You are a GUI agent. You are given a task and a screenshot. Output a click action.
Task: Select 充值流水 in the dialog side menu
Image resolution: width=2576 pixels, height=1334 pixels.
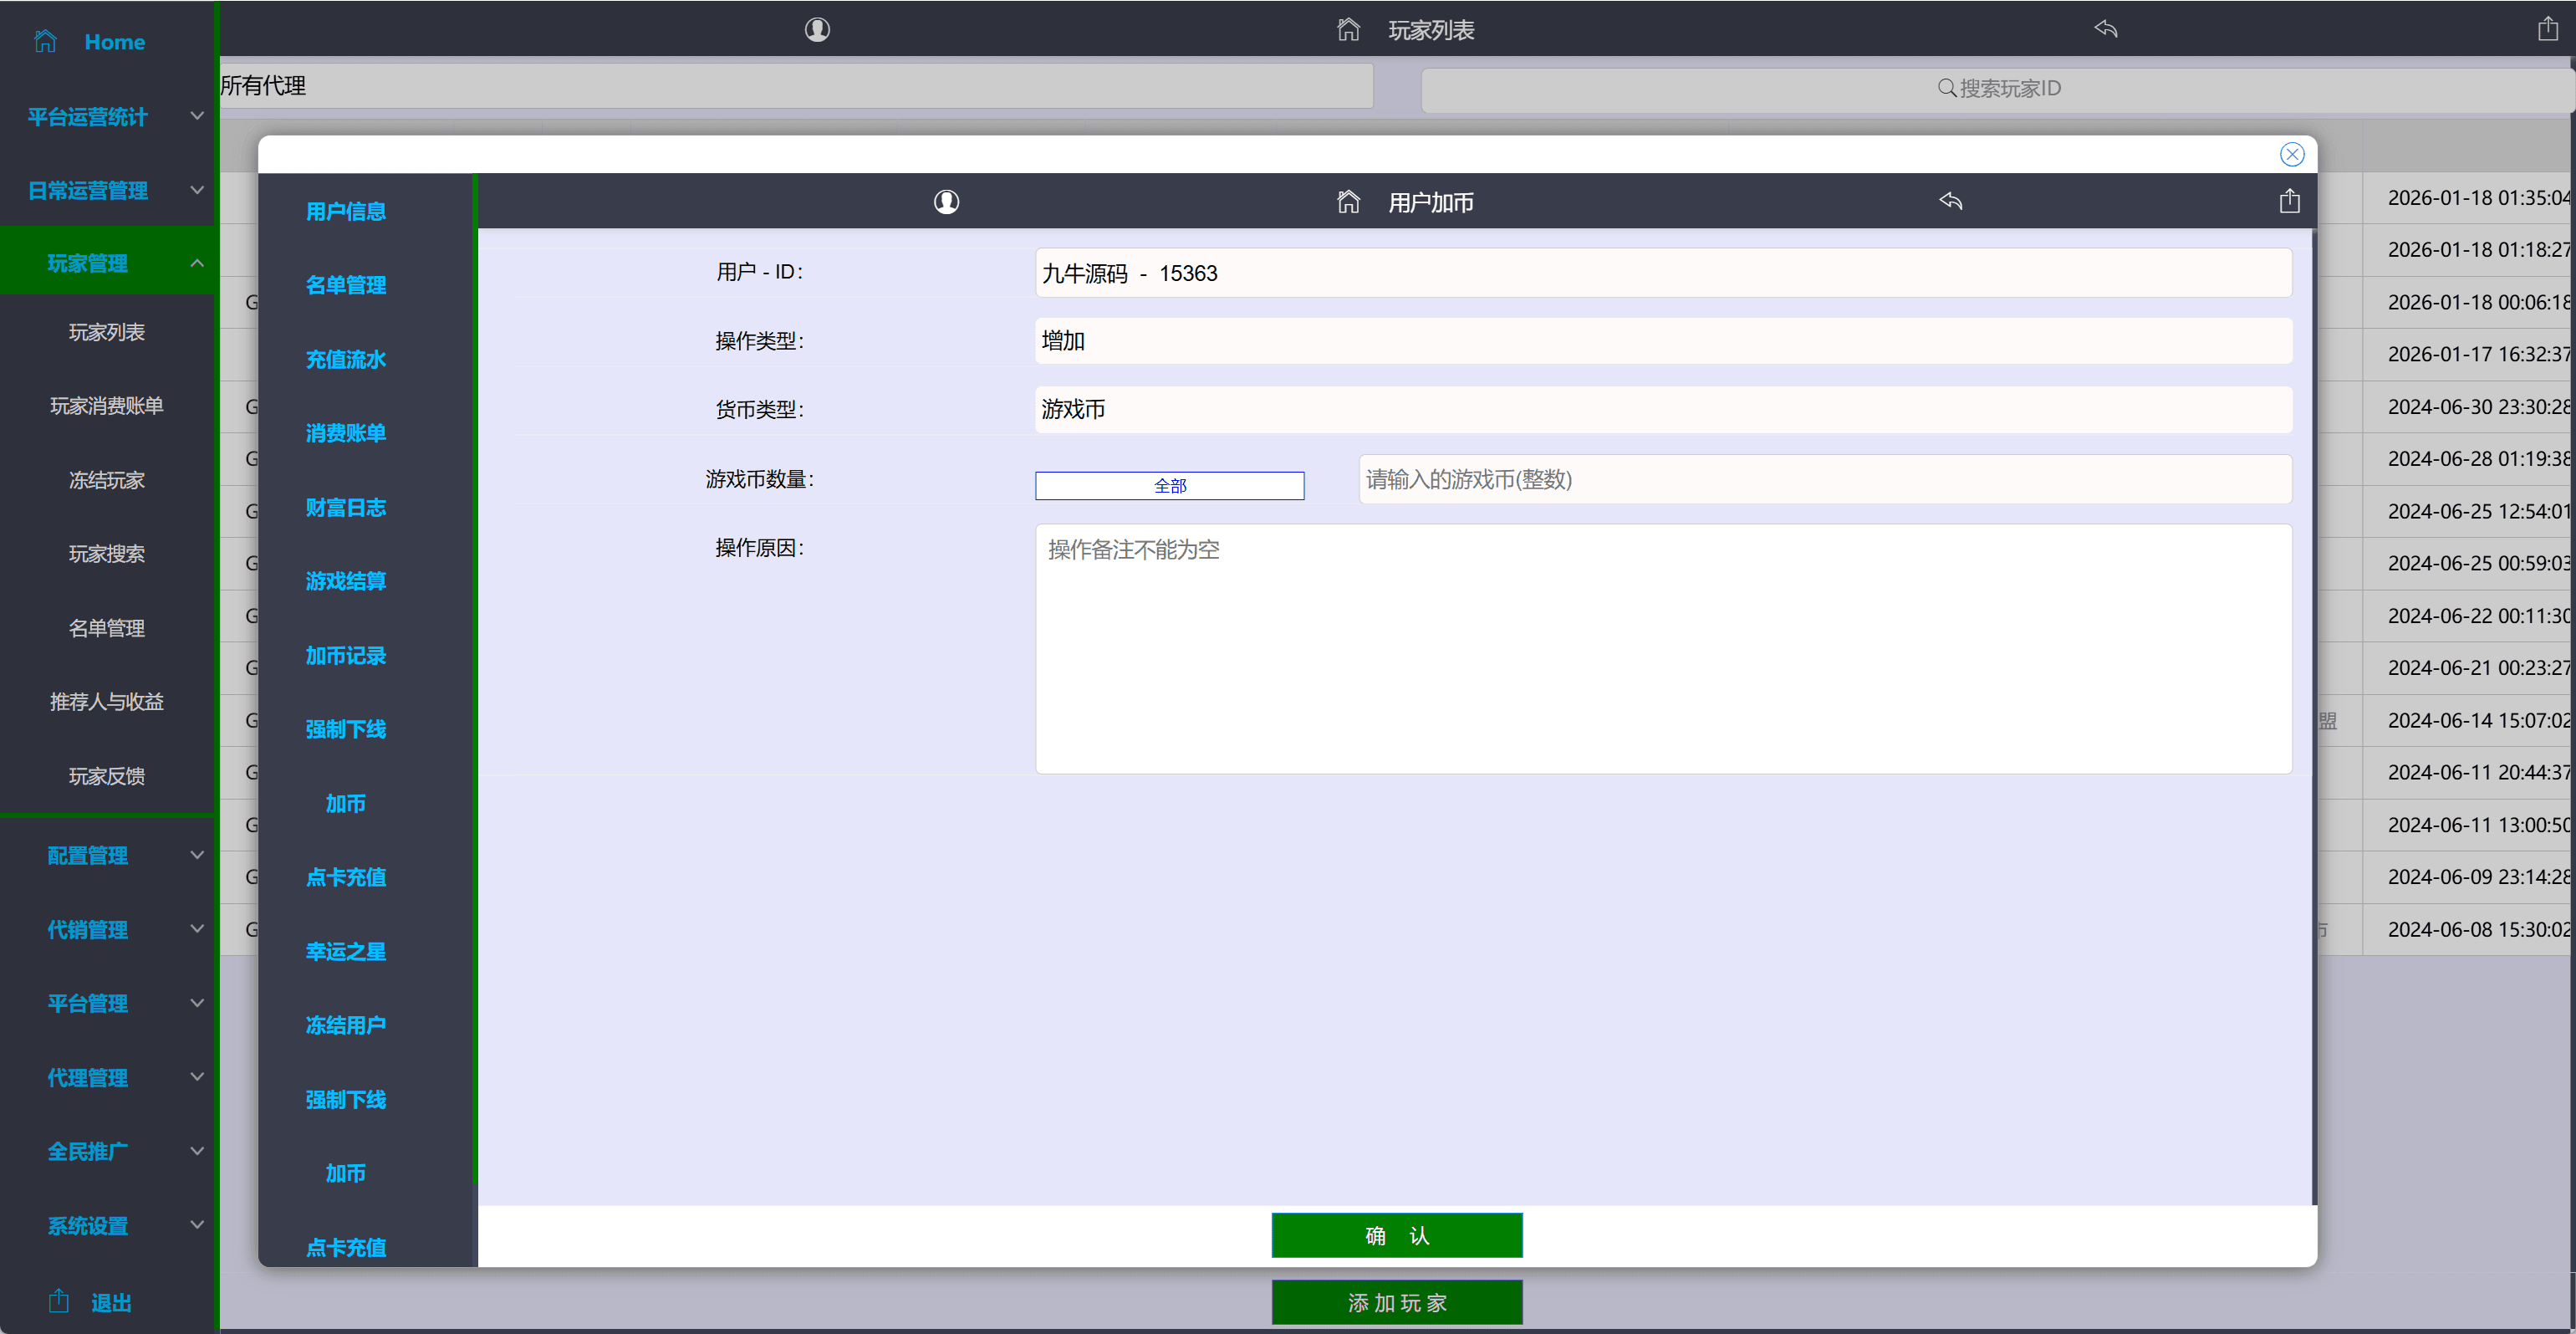345,359
